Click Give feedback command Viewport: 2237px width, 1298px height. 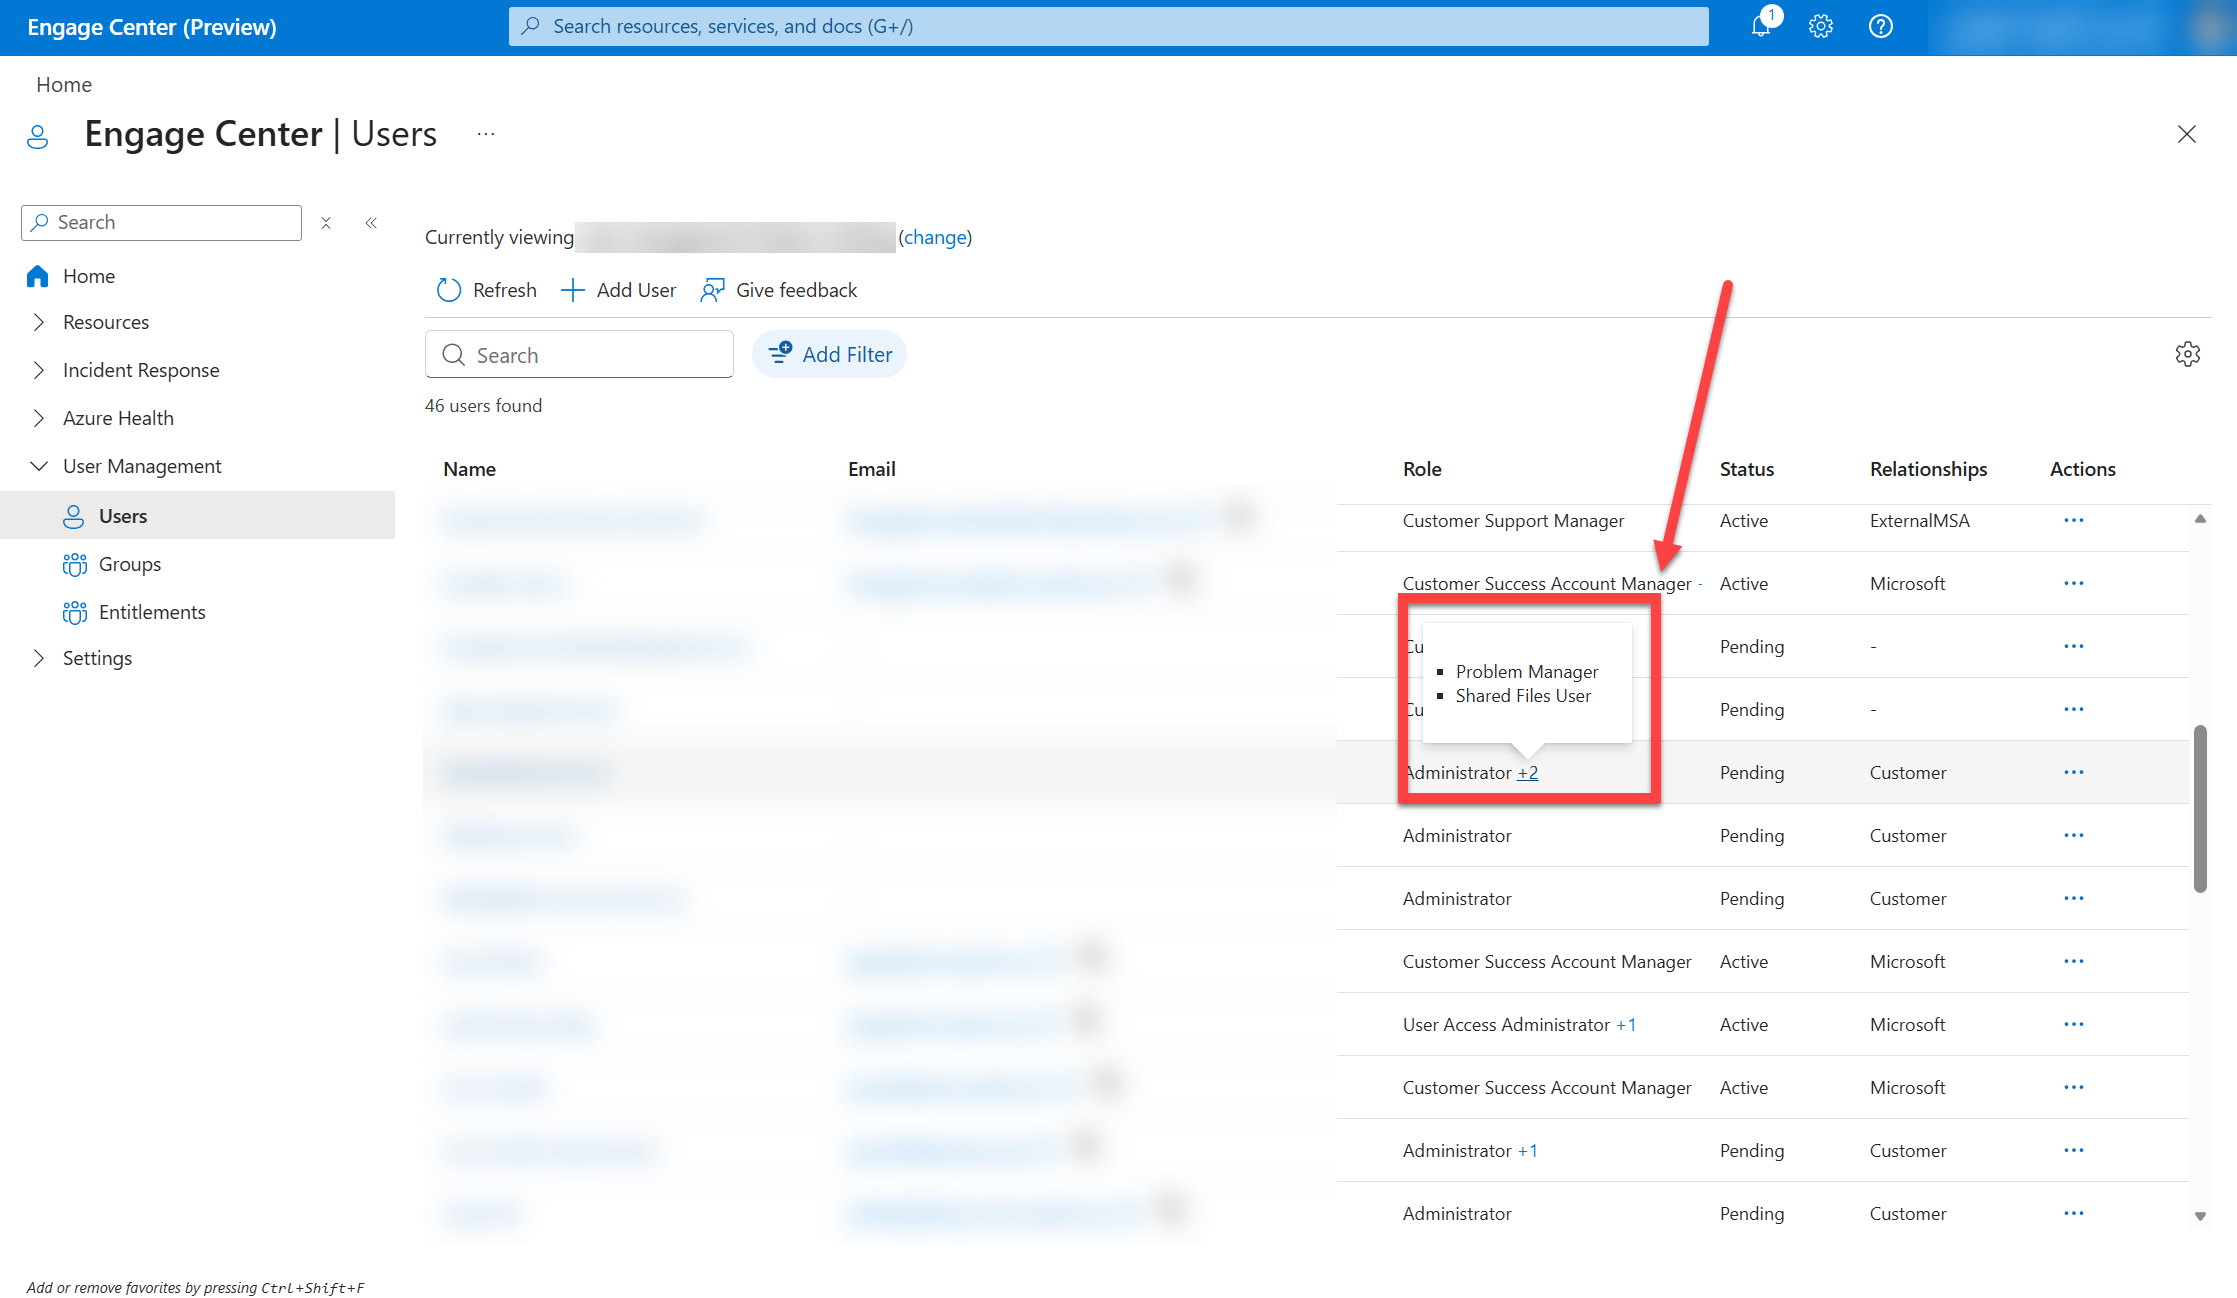(779, 290)
